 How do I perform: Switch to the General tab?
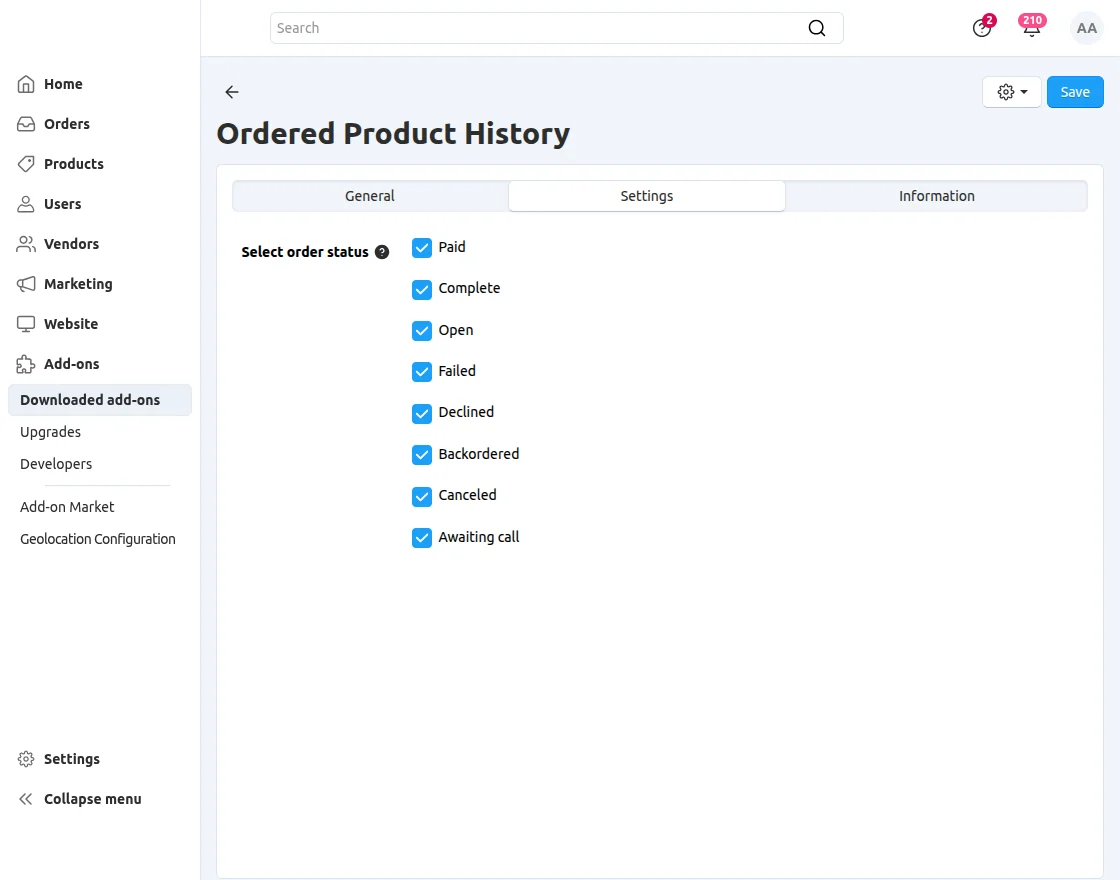tap(370, 196)
